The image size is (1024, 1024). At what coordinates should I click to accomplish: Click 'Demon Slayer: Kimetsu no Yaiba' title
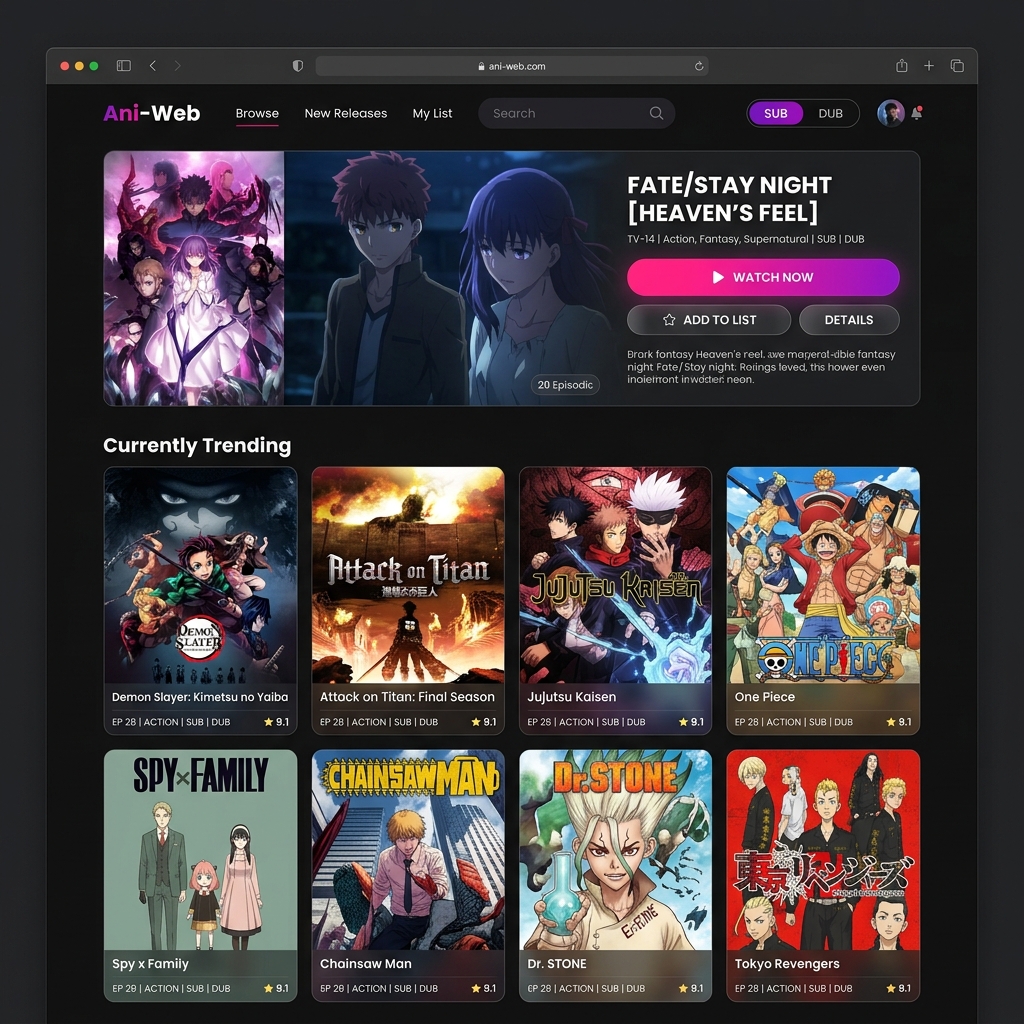200,697
